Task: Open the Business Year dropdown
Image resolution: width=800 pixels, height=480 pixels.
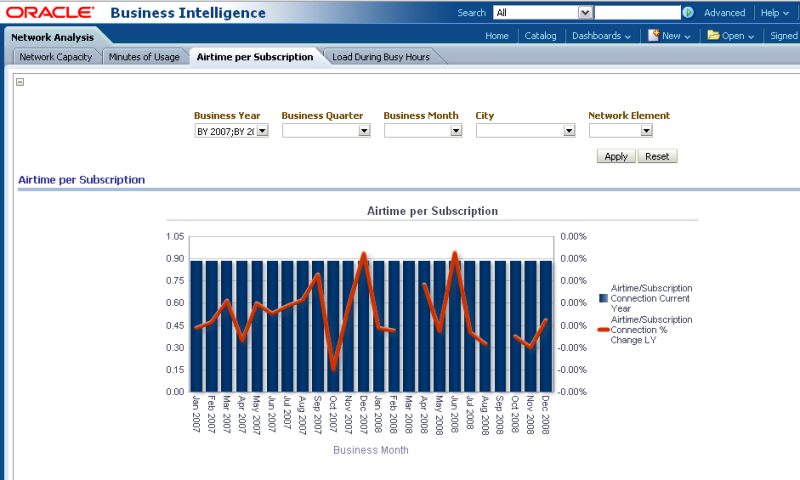Action: coord(262,131)
